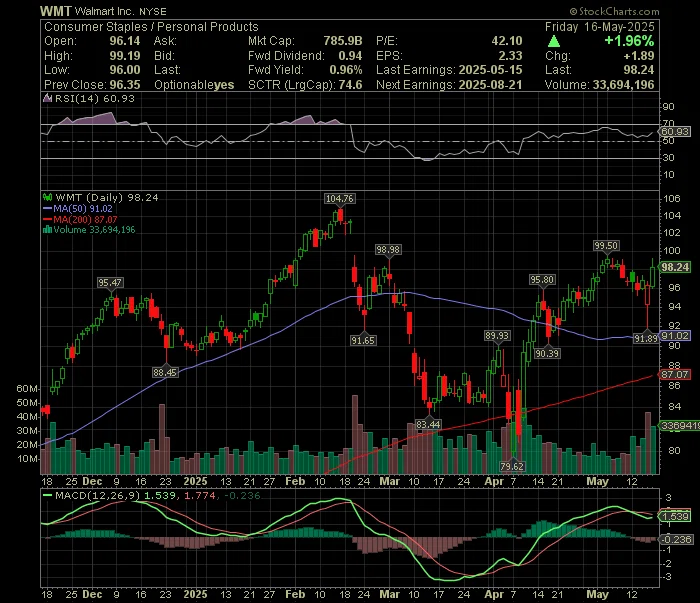700x603 pixels.
Task: Click the Market Cap value 785.9B
Action: (343, 41)
